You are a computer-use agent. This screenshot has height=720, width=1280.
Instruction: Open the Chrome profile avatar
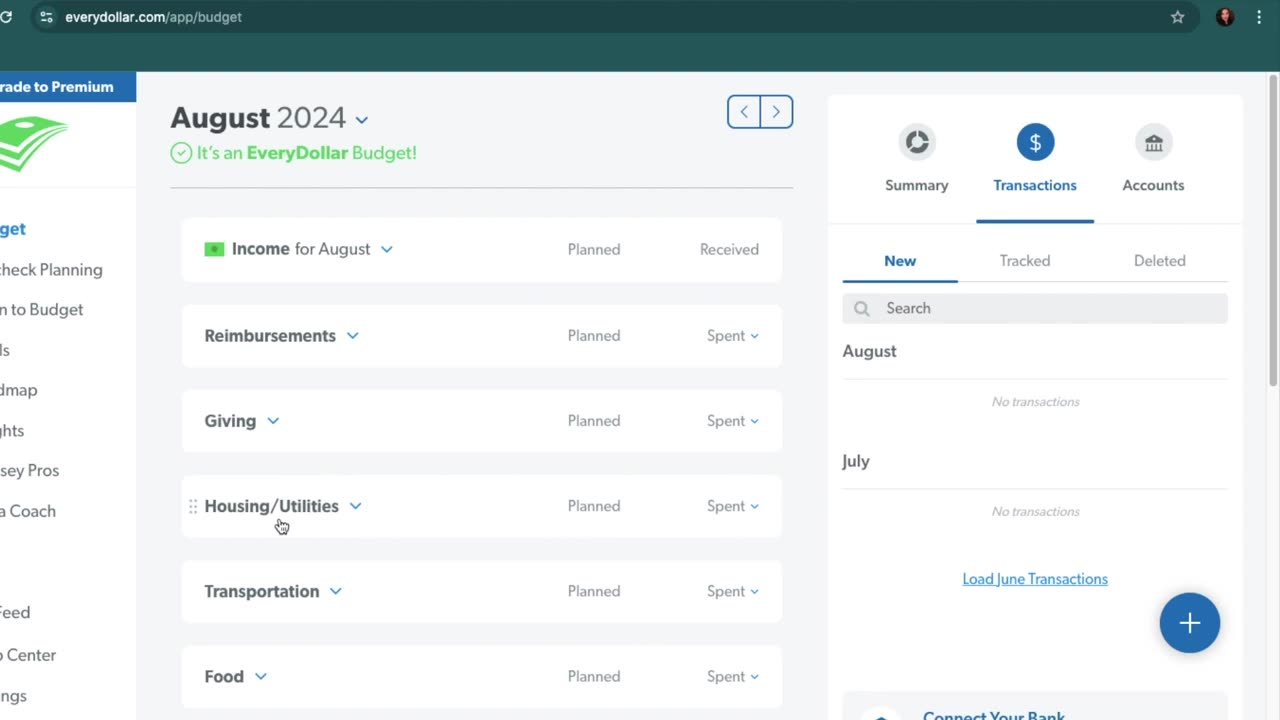coord(1225,17)
